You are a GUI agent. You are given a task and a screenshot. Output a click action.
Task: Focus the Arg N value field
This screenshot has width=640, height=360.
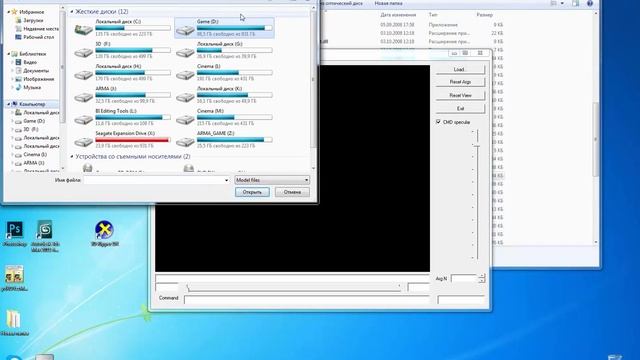coord(464,278)
